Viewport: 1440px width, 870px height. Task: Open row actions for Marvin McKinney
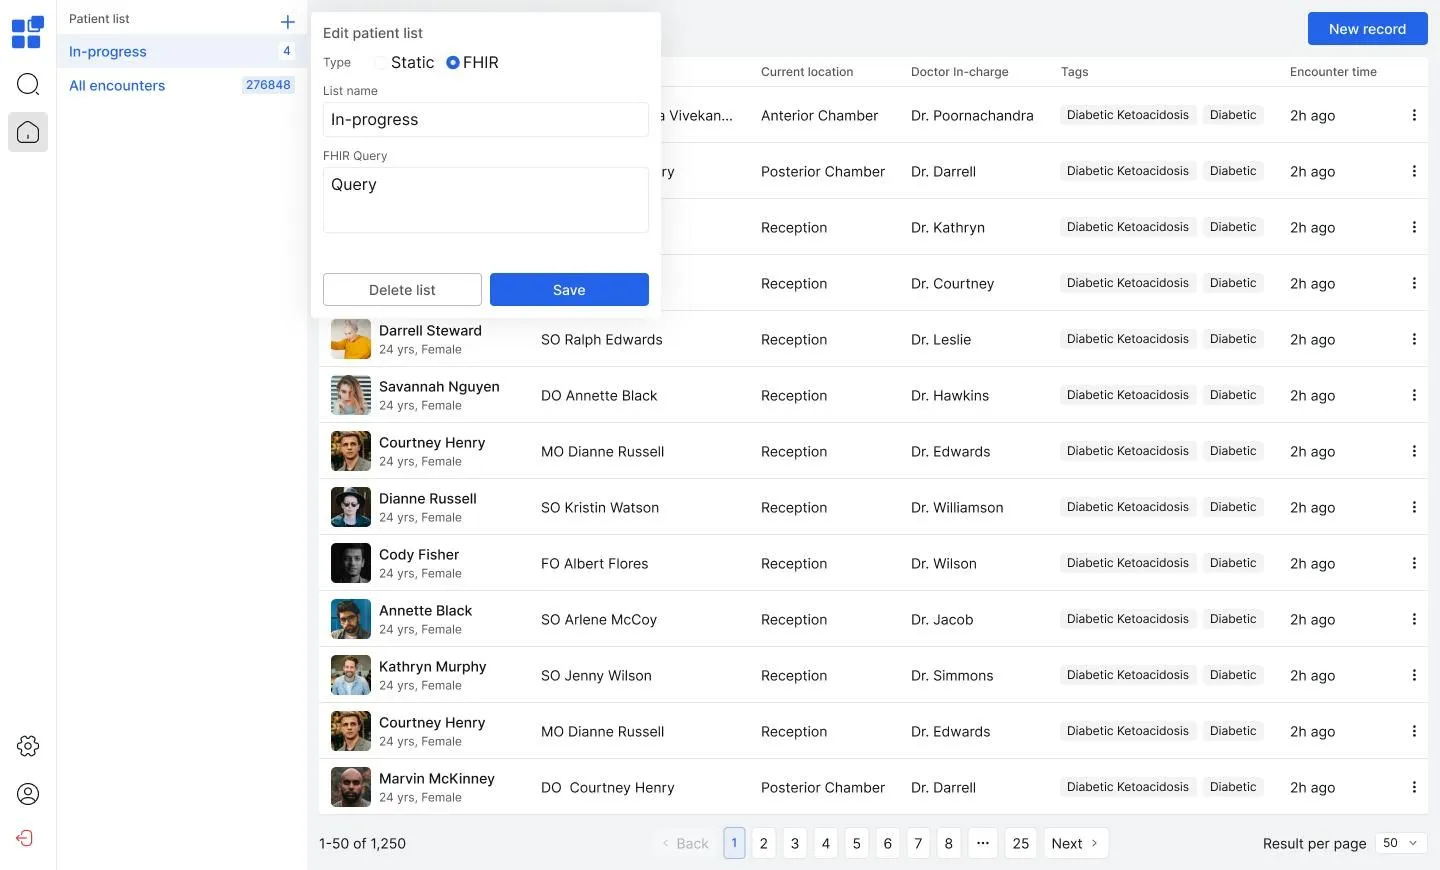(1415, 787)
